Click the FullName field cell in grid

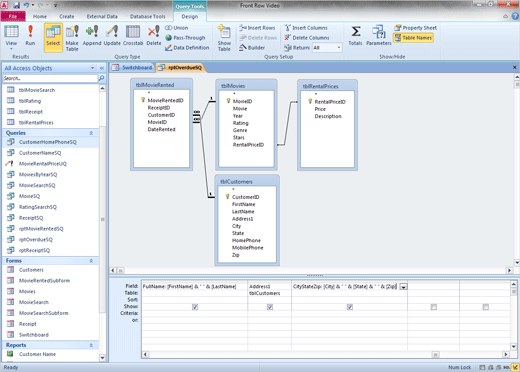click(x=194, y=287)
